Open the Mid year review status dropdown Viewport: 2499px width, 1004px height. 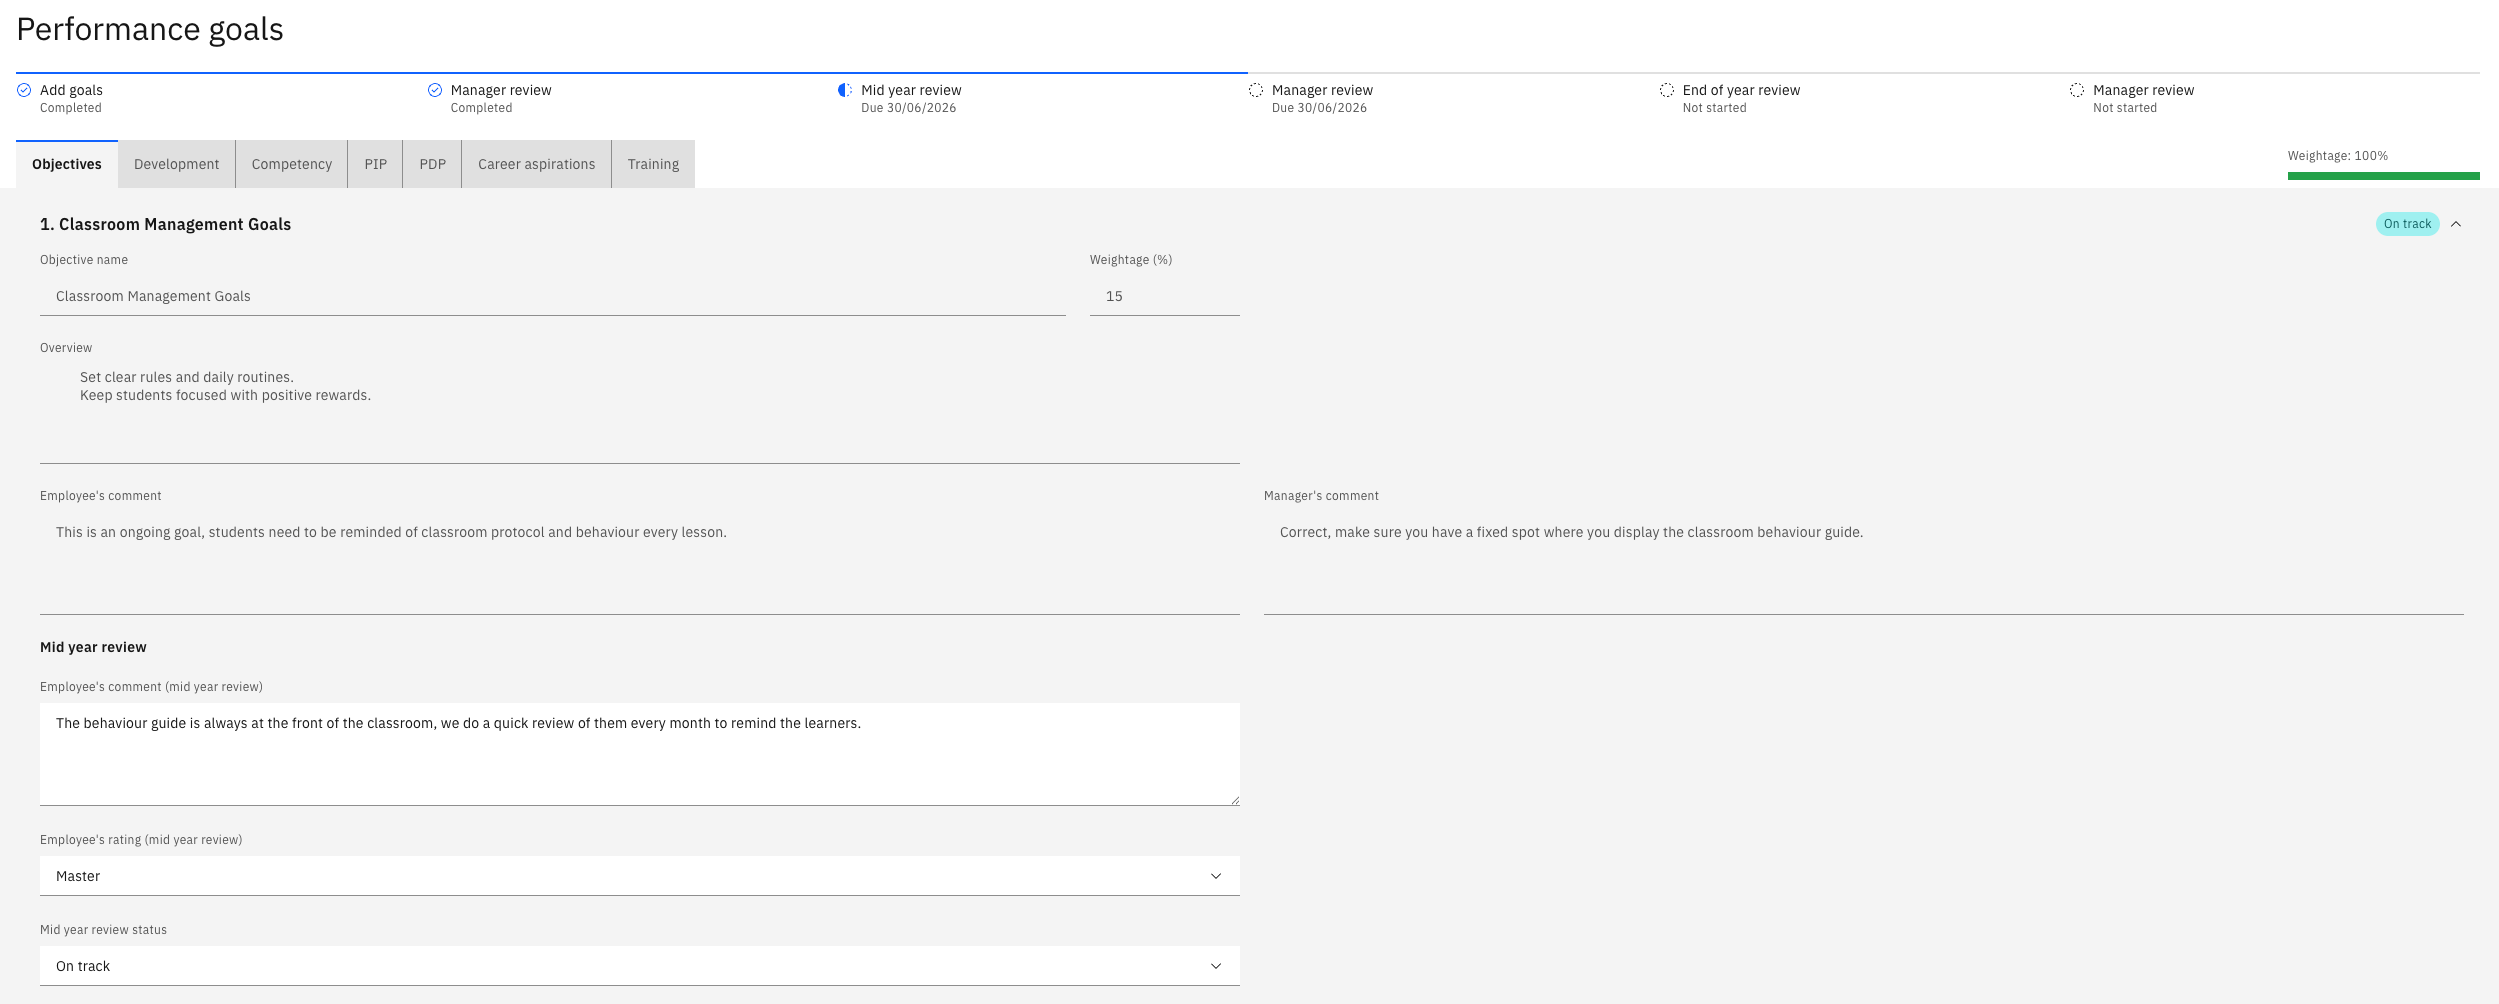pos(640,966)
